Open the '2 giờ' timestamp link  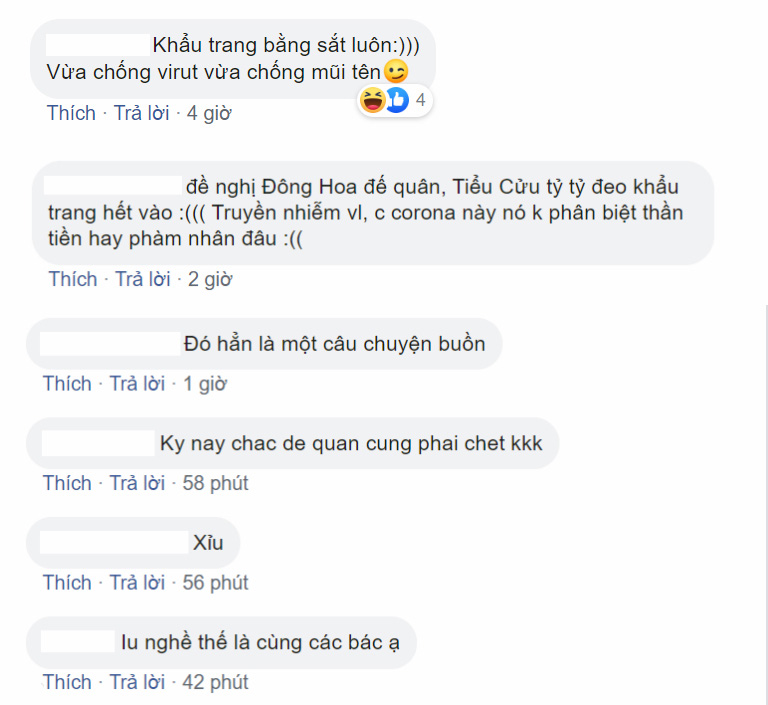click(x=210, y=280)
